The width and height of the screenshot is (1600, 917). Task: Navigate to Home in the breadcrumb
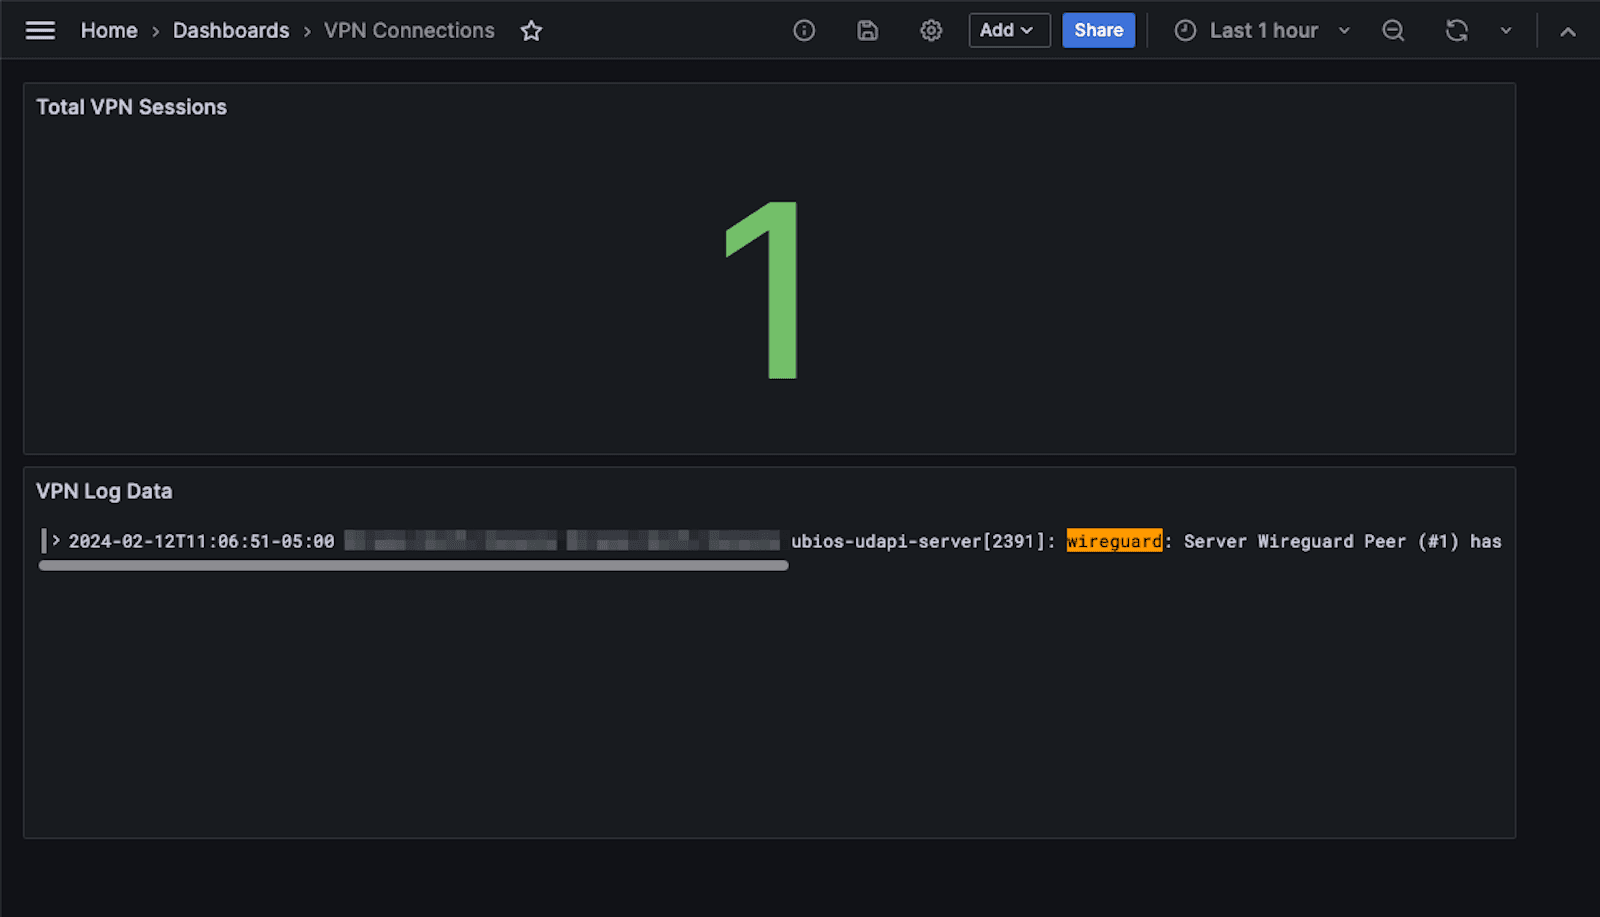point(109,30)
